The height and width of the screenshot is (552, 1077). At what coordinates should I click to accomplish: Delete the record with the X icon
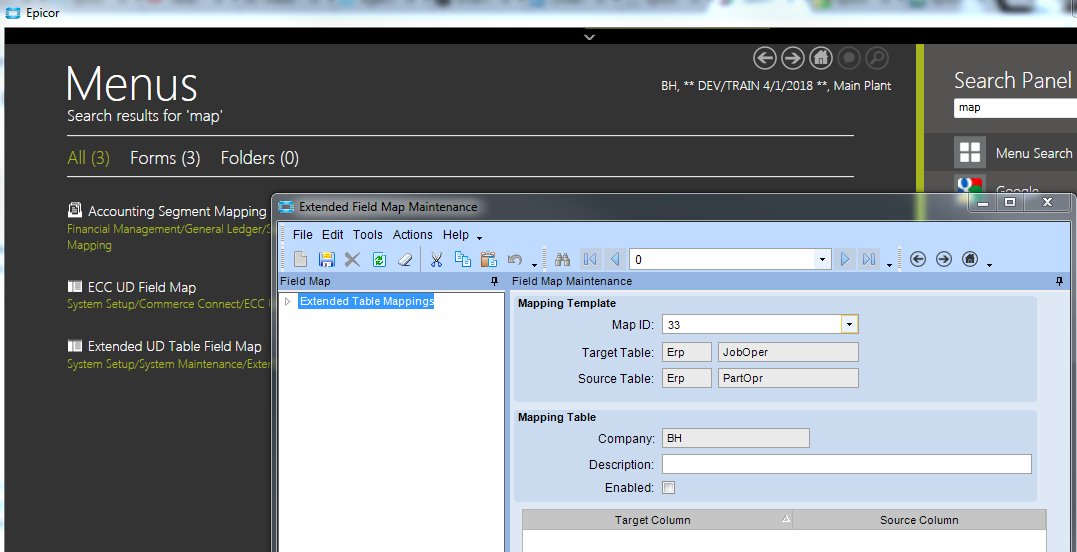(x=352, y=259)
